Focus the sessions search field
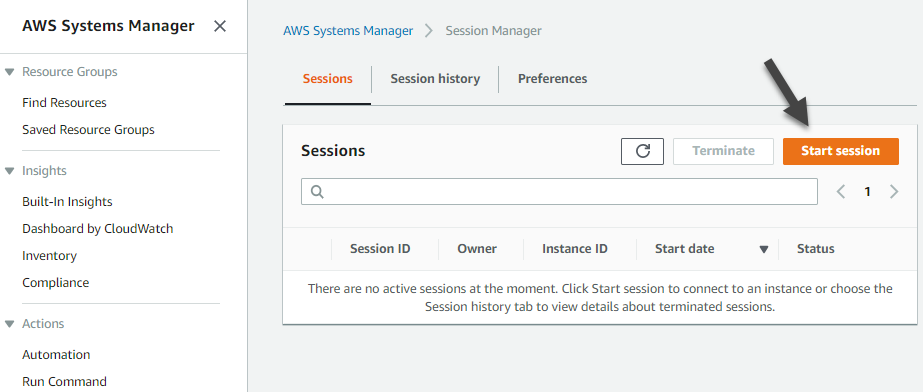Image resolution: width=923 pixels, height=392 pixels. [x=559, y=192]
